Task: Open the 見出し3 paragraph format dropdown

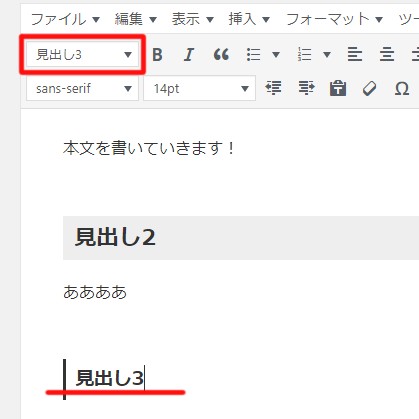Action: pyautogui.click(x=82, y=54)
